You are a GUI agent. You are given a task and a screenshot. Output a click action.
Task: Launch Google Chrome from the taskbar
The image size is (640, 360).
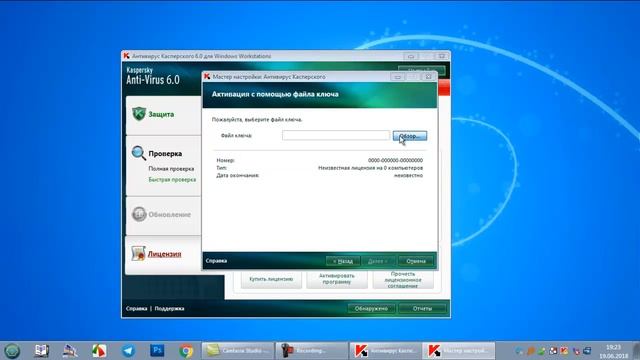point(186,351)
